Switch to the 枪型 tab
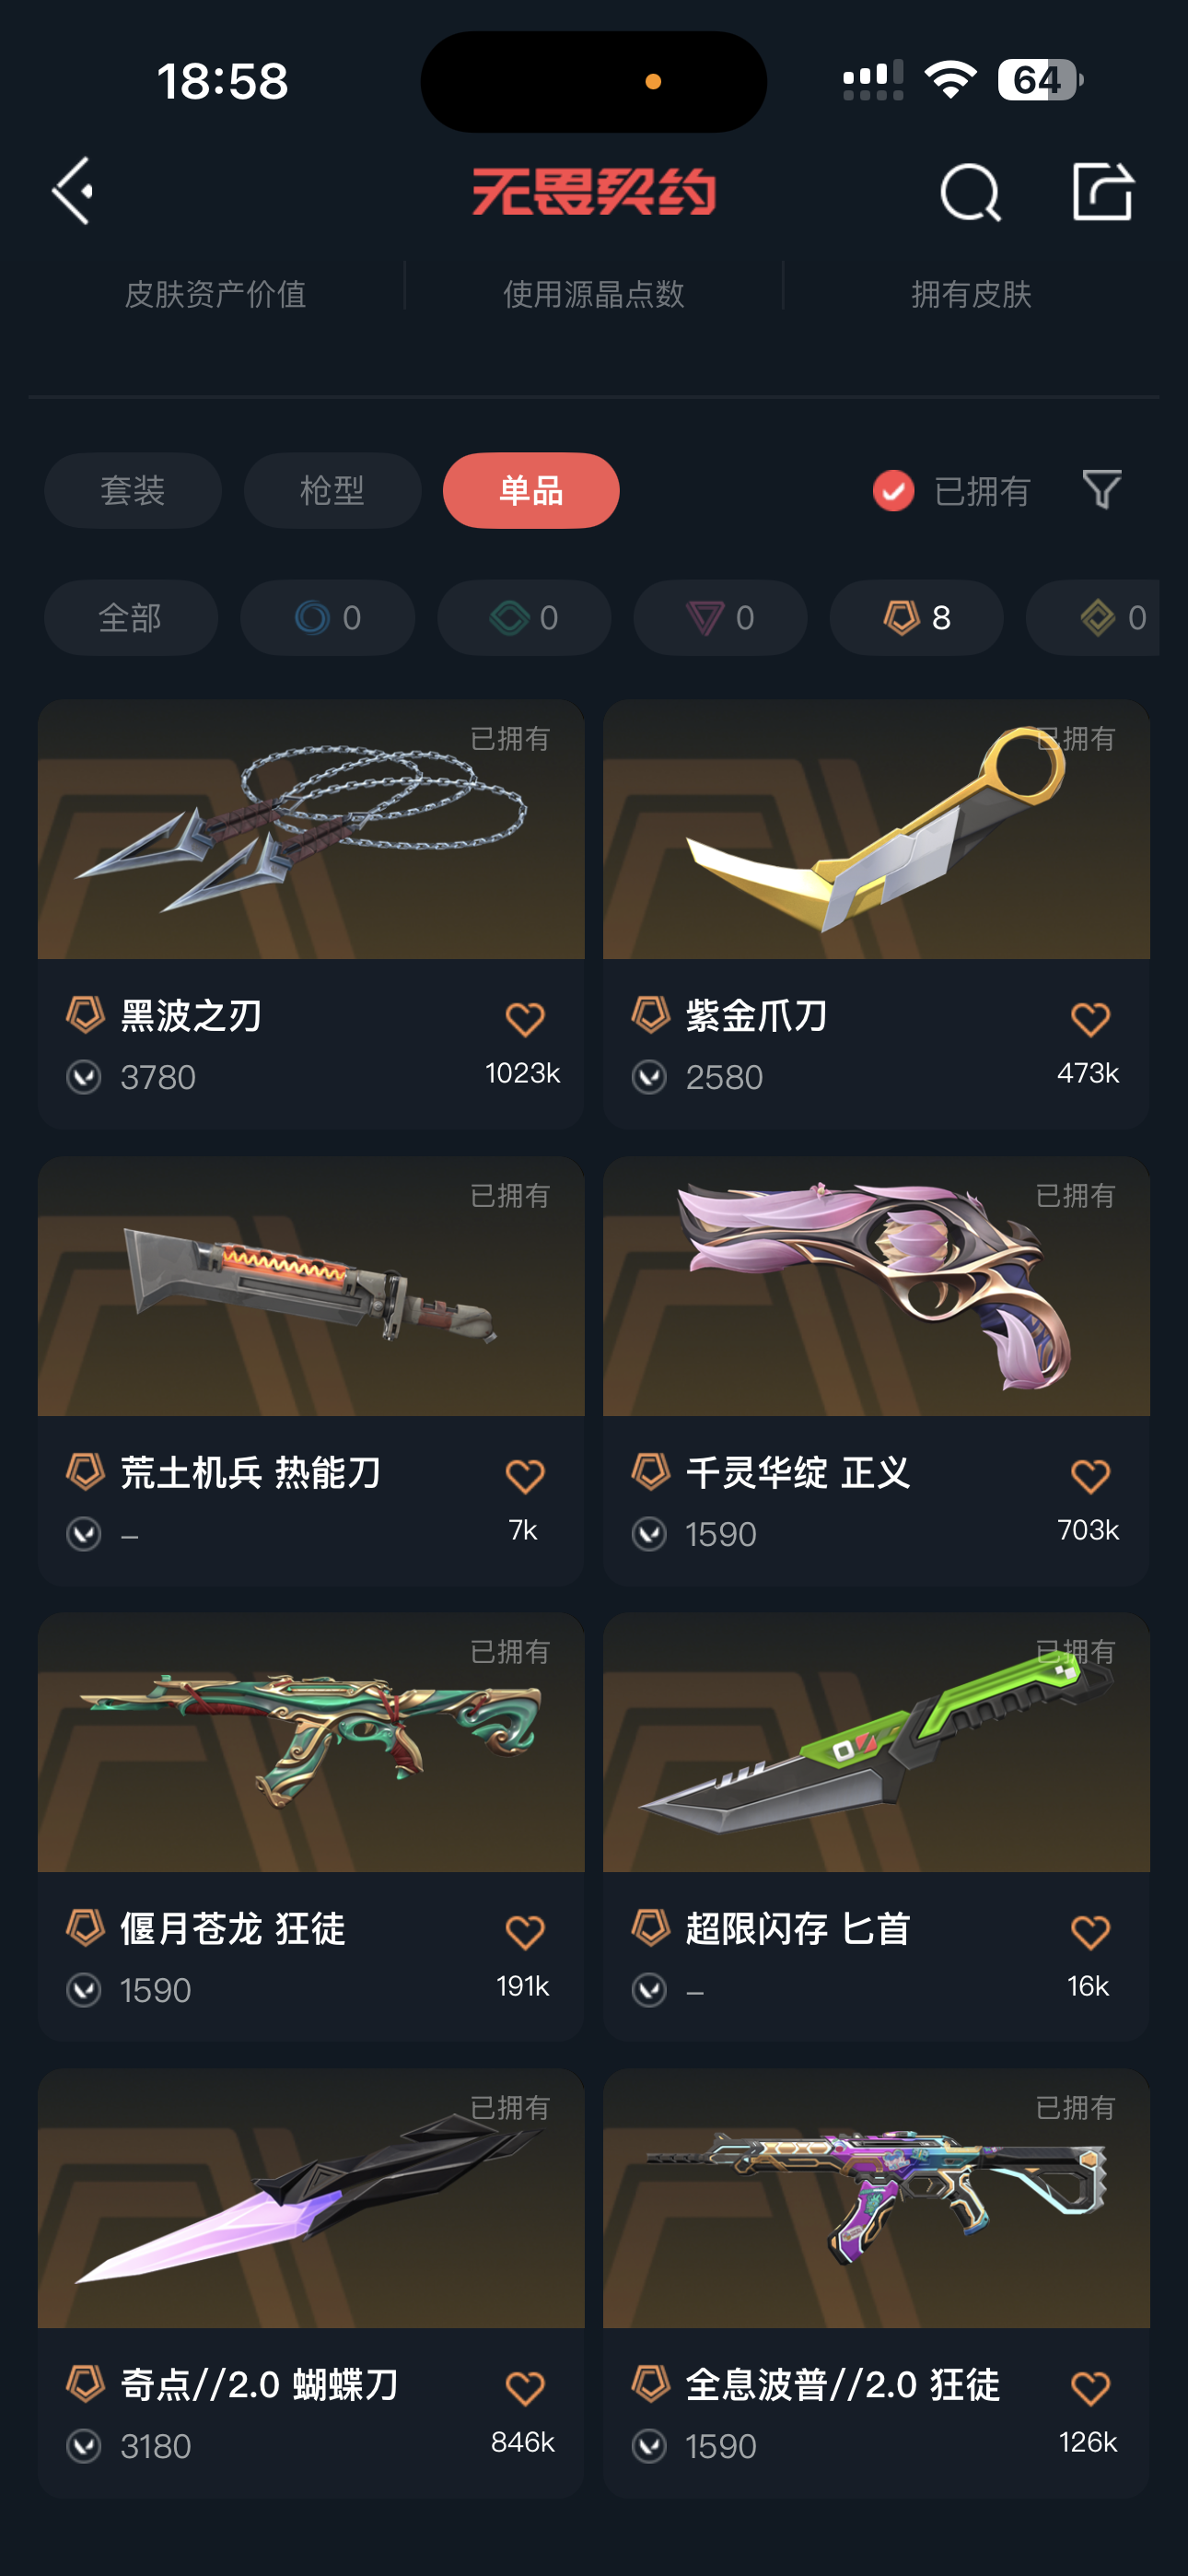 click(x=332, y=490)
